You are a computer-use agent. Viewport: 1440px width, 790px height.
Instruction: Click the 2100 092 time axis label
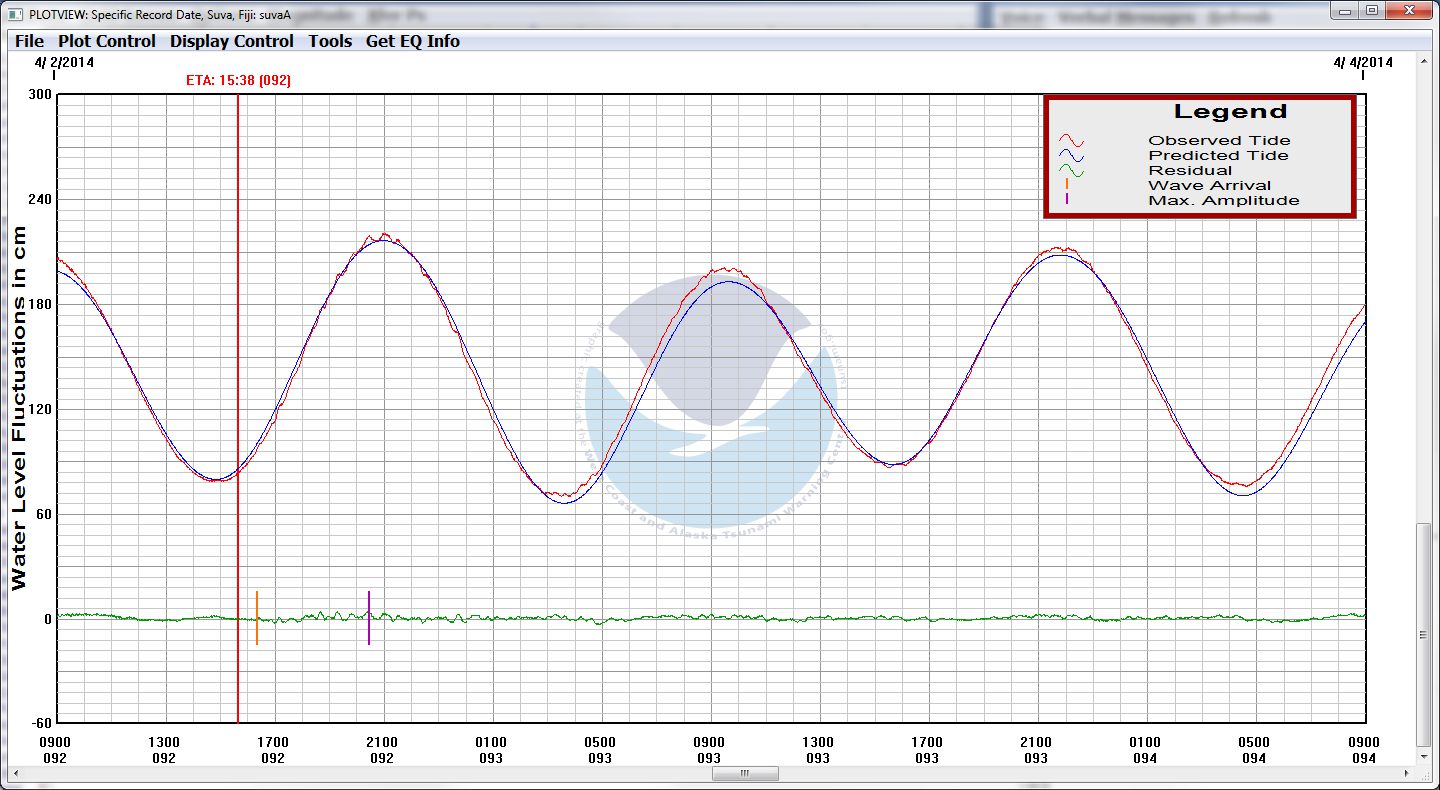click(x=382, y=750)
